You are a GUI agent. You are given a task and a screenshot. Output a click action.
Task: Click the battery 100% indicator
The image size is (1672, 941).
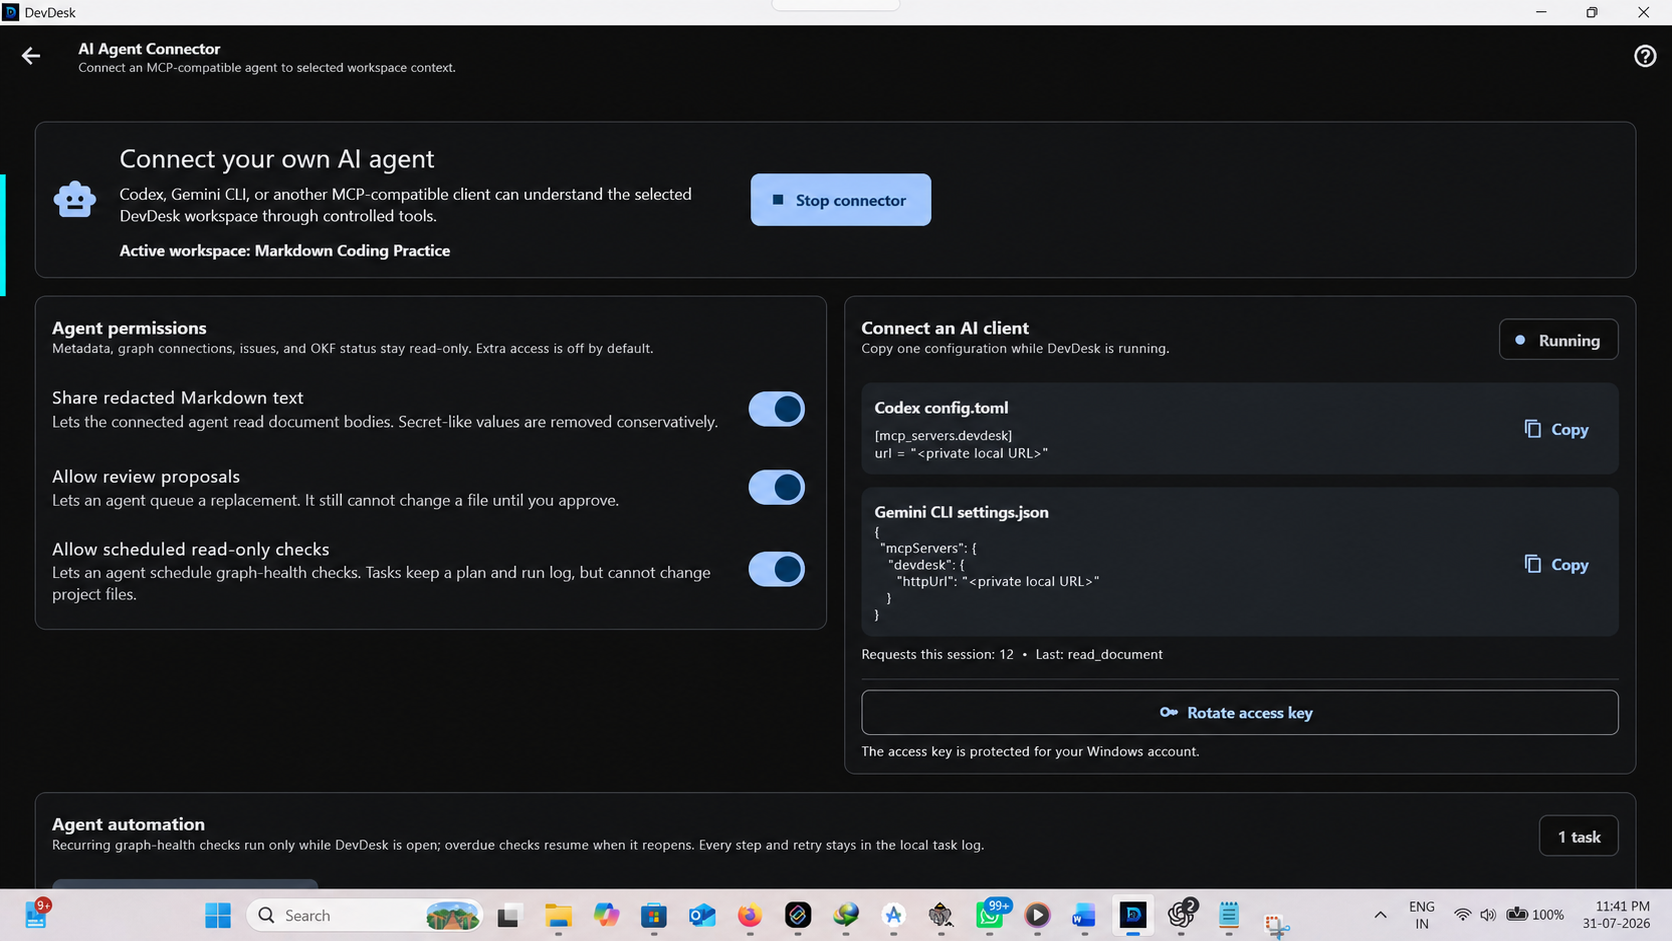(1536, 915)
